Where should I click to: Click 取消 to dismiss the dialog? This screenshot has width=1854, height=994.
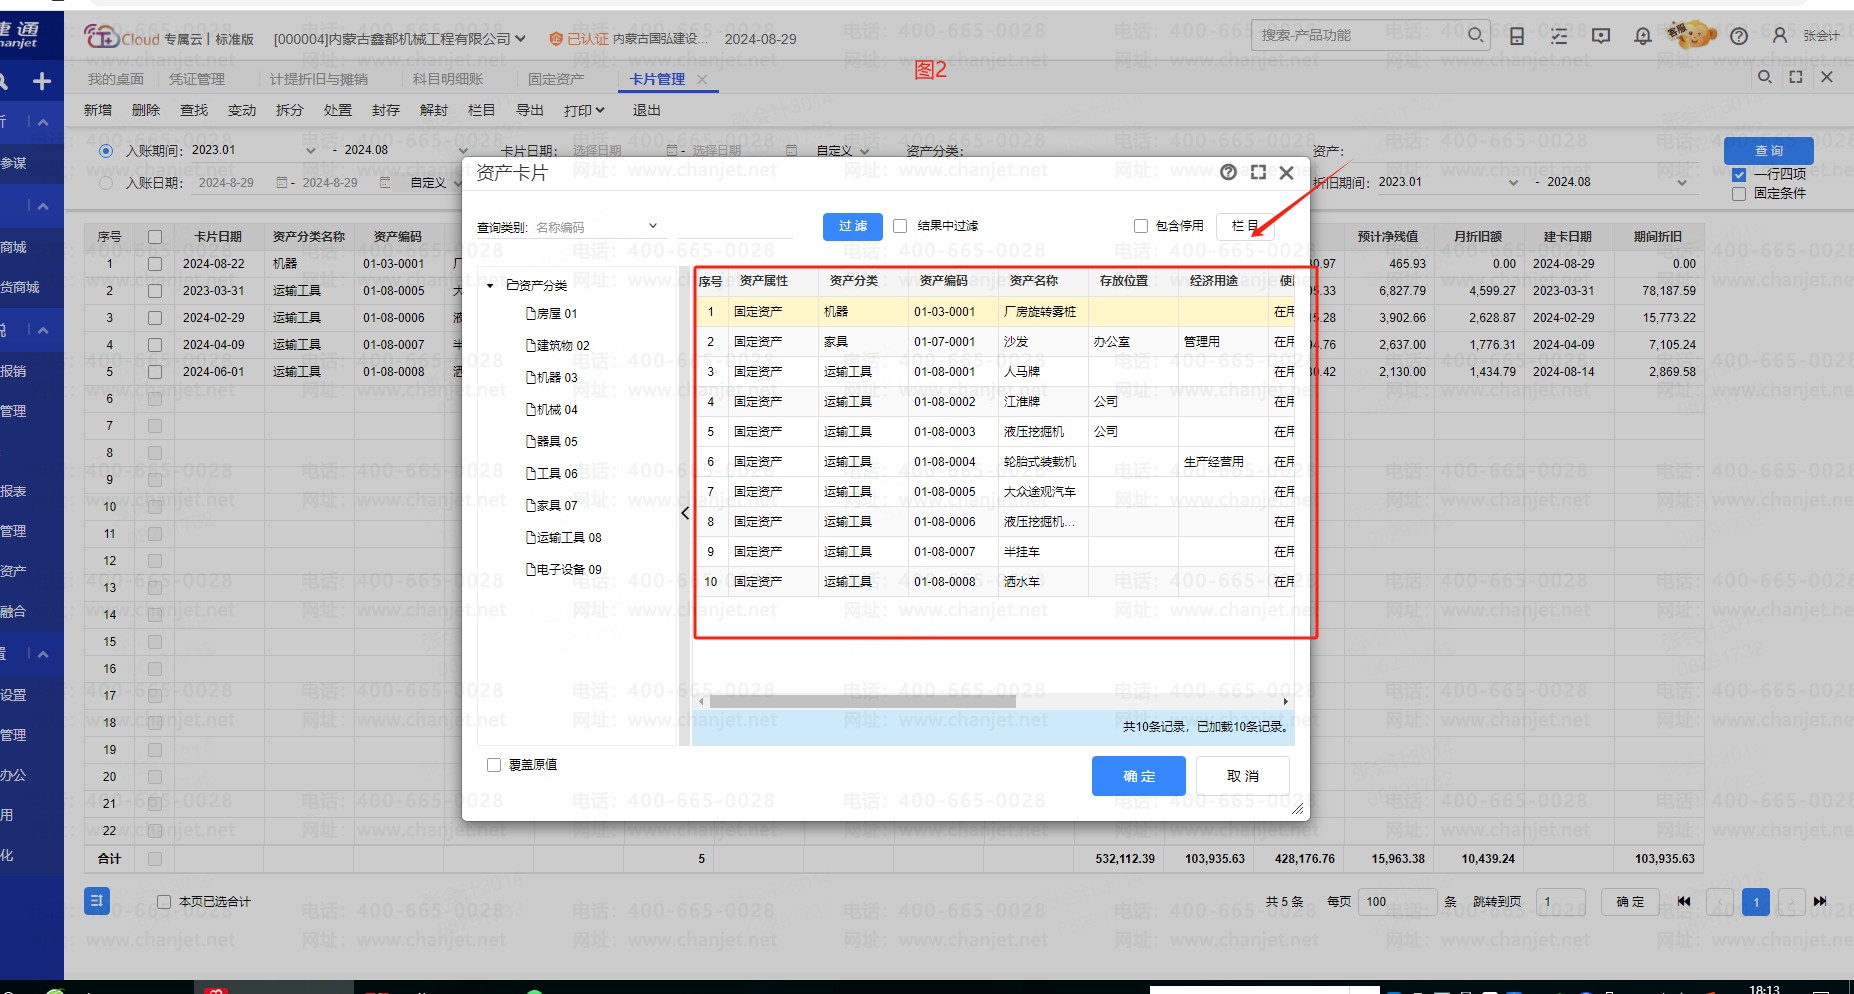[x=1243, y=776]
